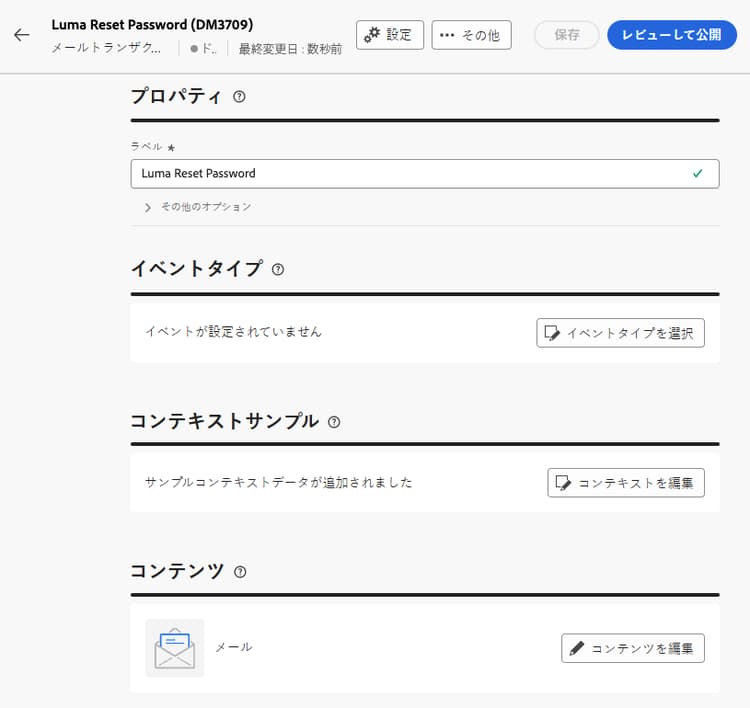Click コンテキストを編集 button

click(626, 483)
